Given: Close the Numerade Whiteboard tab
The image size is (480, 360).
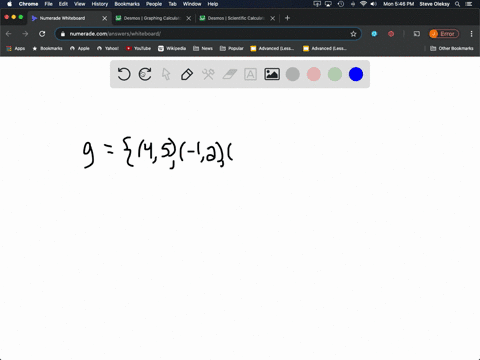Looking at the screenshot, I should click(x=104, y=18).
